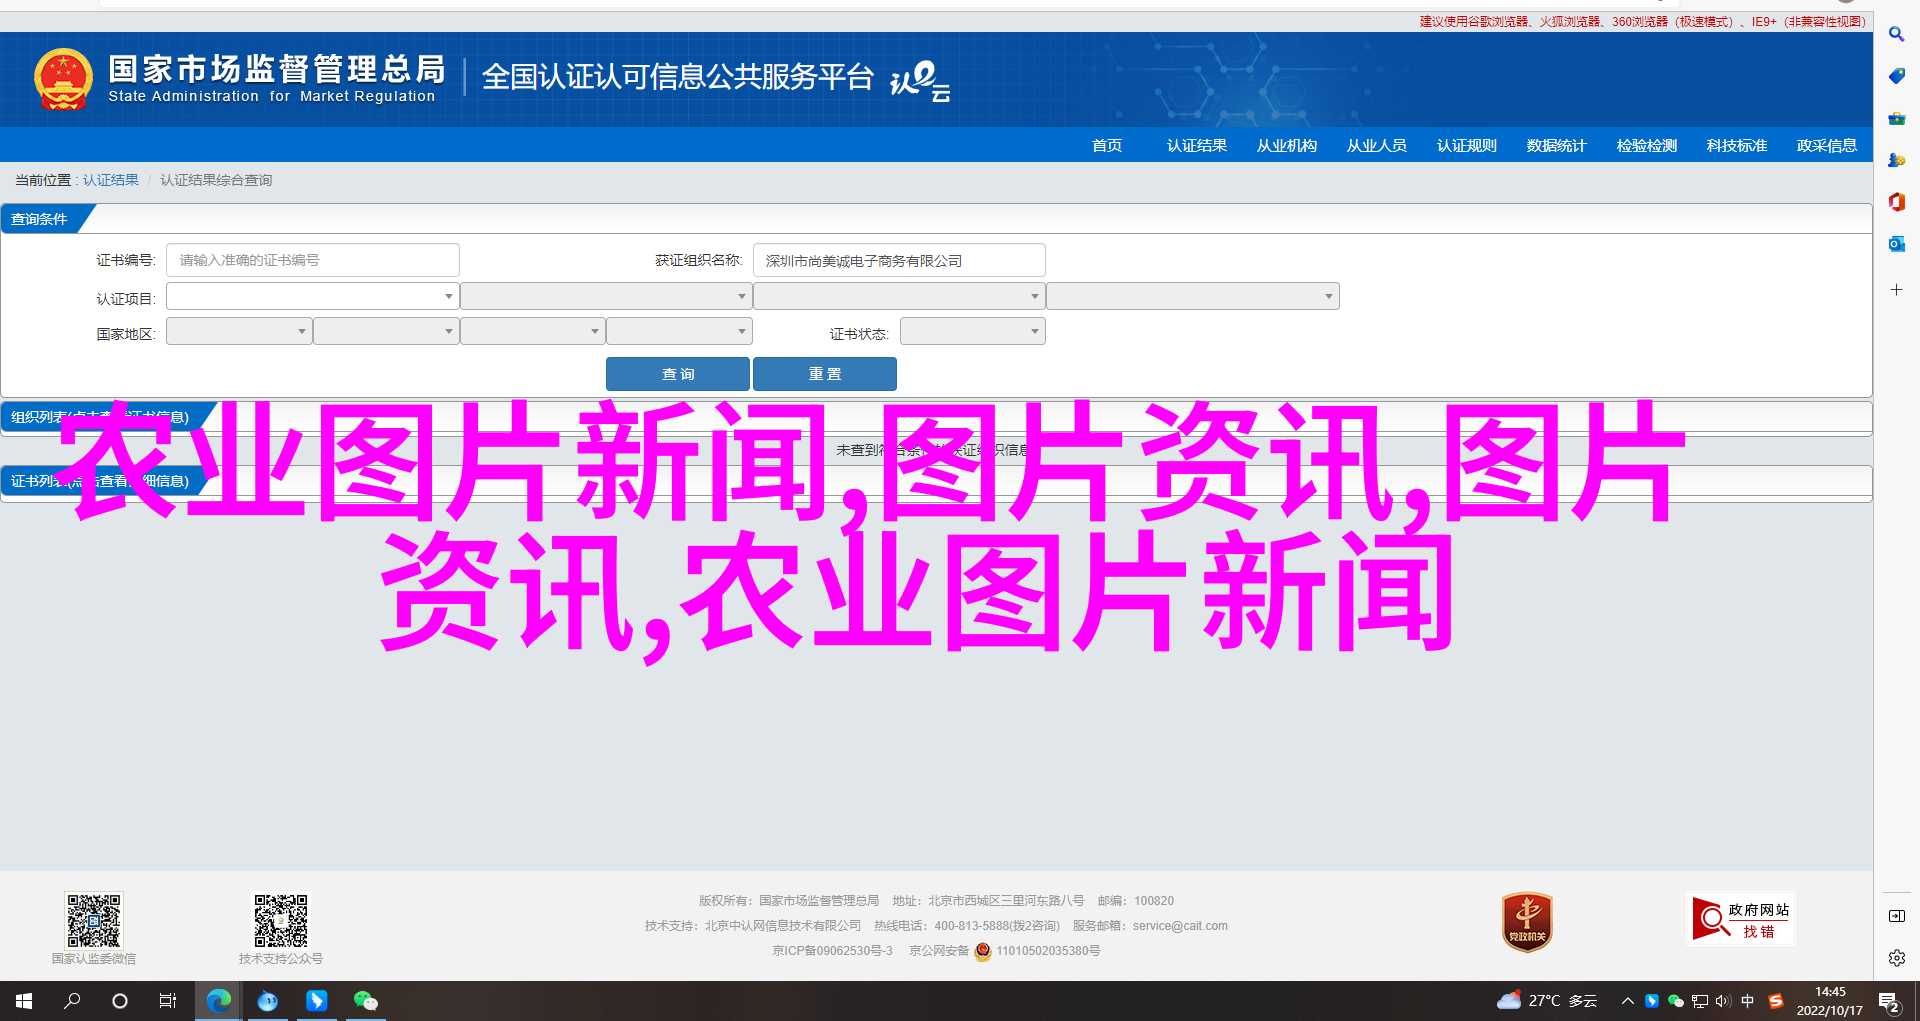1920x1021 pixels.
Task: Expand the 证书状态 dropdown
Action: click(973, 331)
